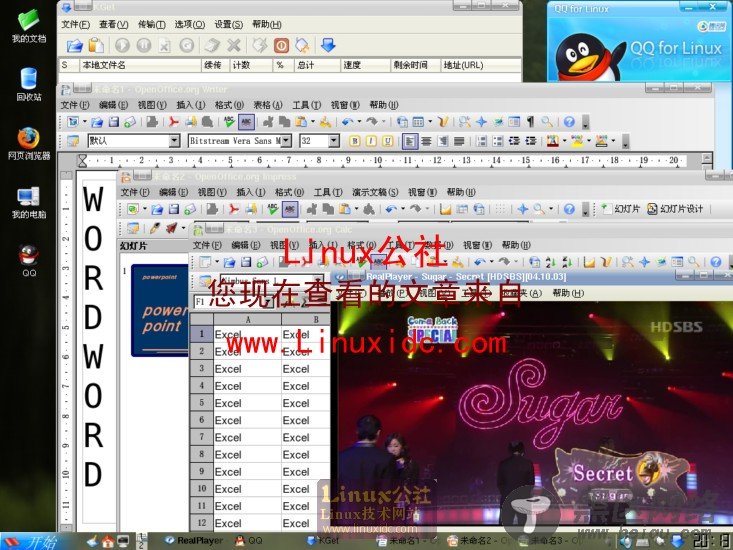Select the powerpoint slide thumbnail in Impress
Image resolution: width=733 pixels, height=550 pixels.
point(160,311)
